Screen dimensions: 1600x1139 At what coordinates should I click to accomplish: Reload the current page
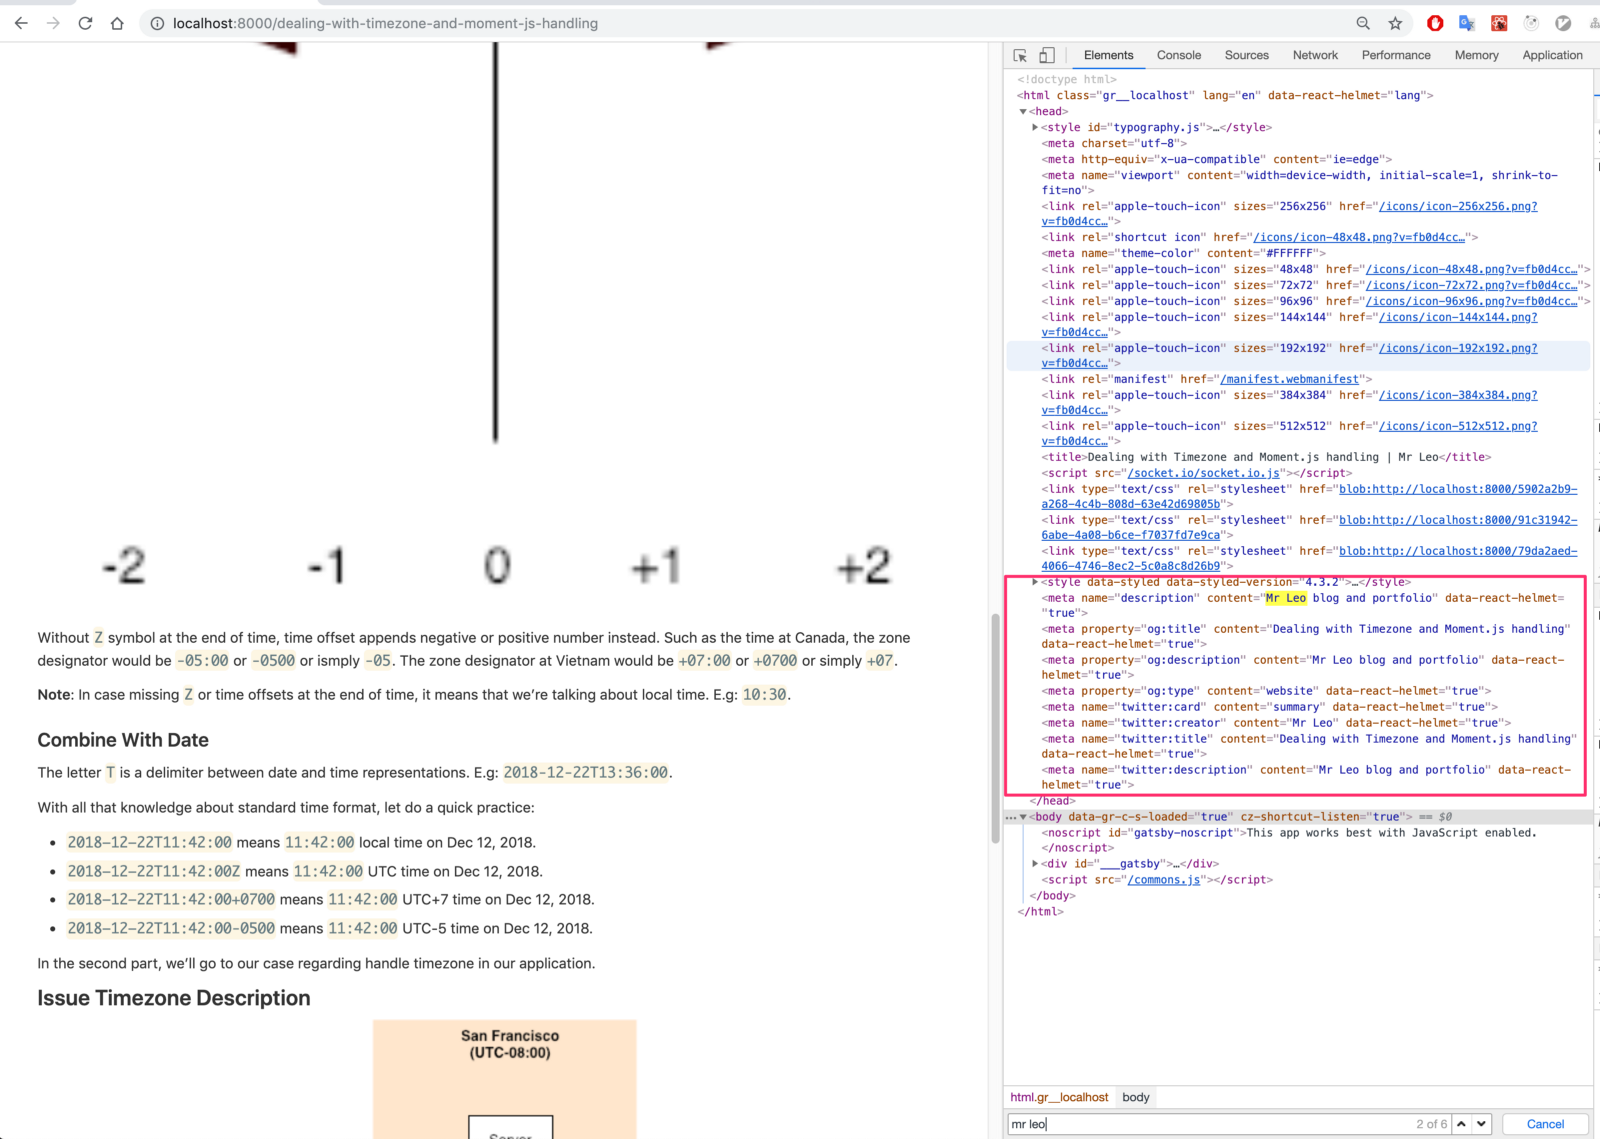click(x=85, y=23)
